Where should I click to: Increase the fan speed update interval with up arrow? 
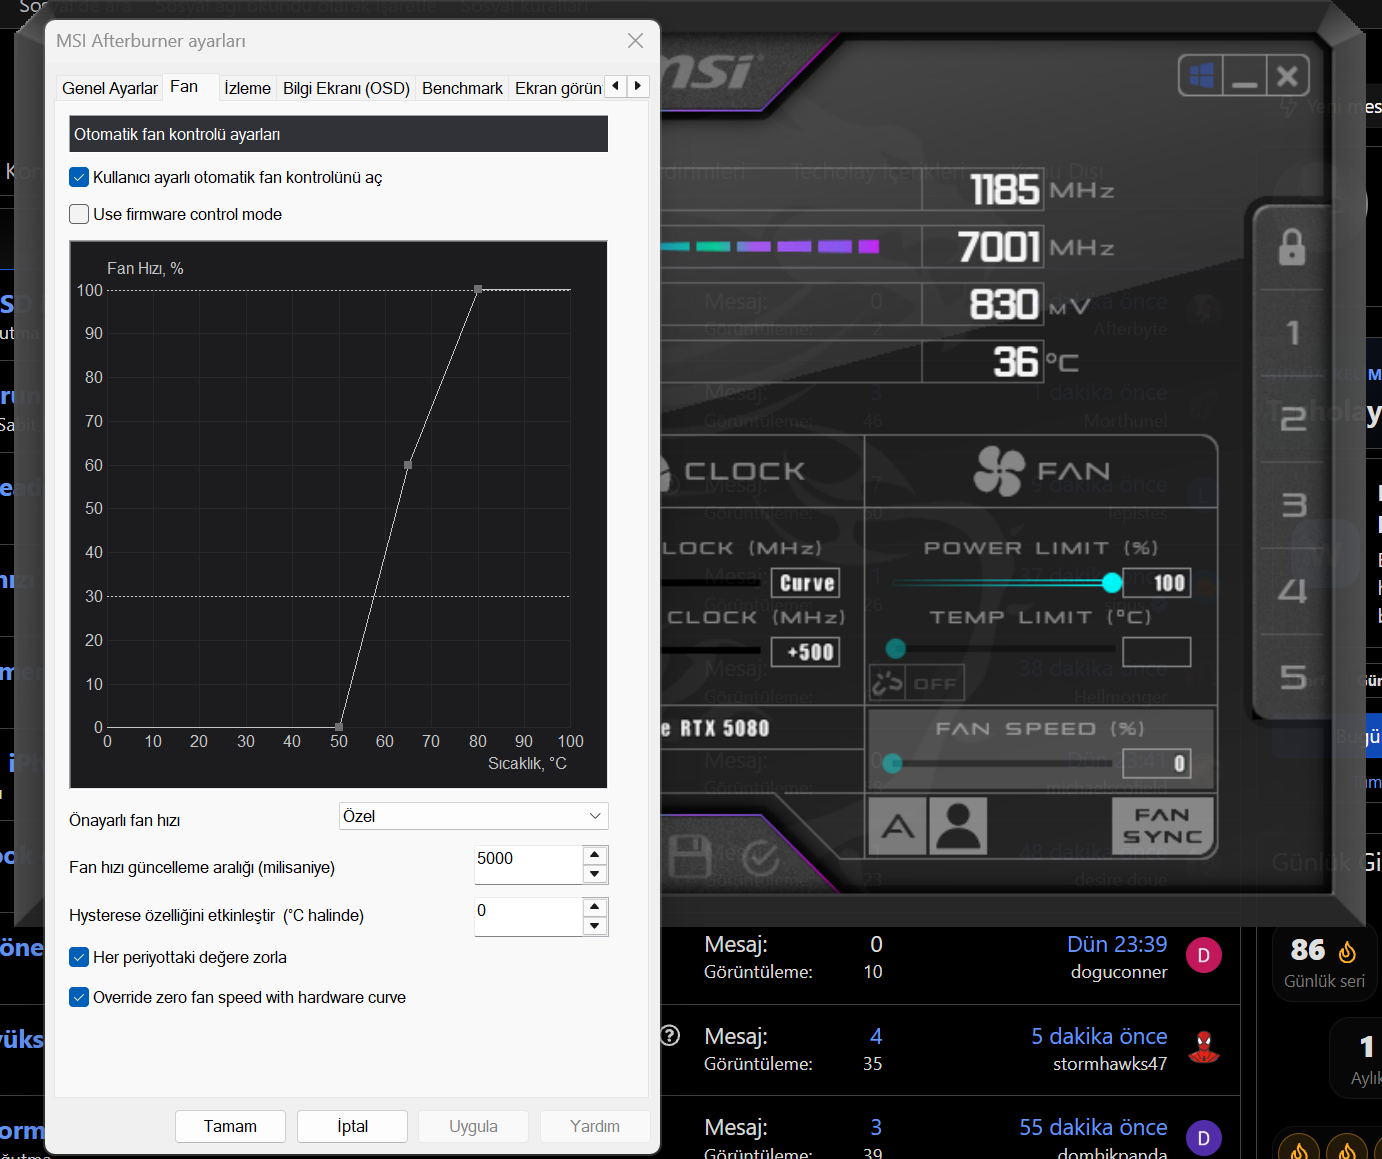click(595, 855)
